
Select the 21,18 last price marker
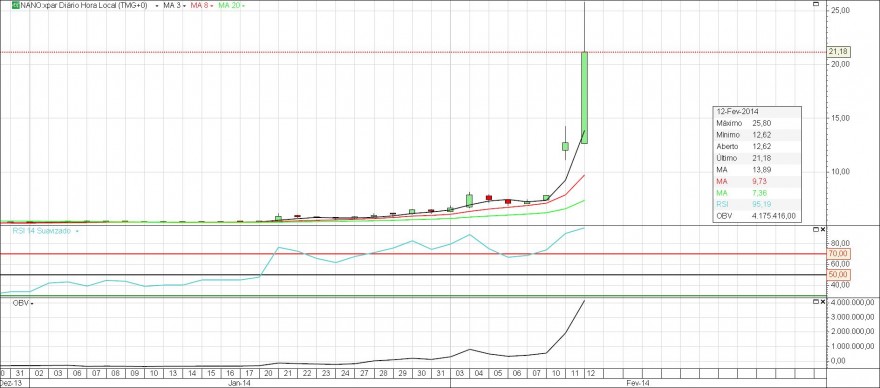click(x=838, y=52)
